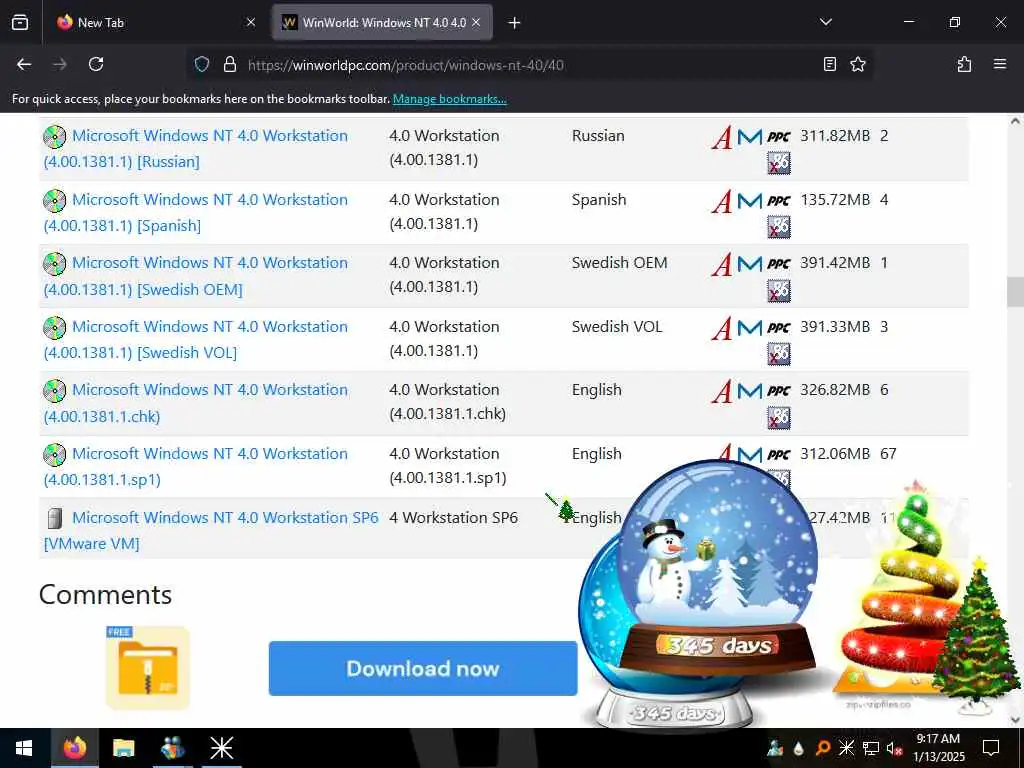Click PPC icon in Swedish OEM row
This screenshot has width=1024, height=768.
(x=778, y=264)
